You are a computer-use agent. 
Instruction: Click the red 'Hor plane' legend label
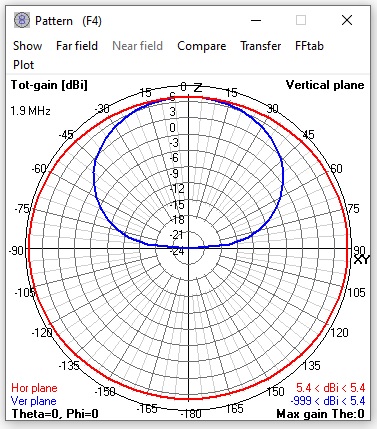(x=34, y=388)
